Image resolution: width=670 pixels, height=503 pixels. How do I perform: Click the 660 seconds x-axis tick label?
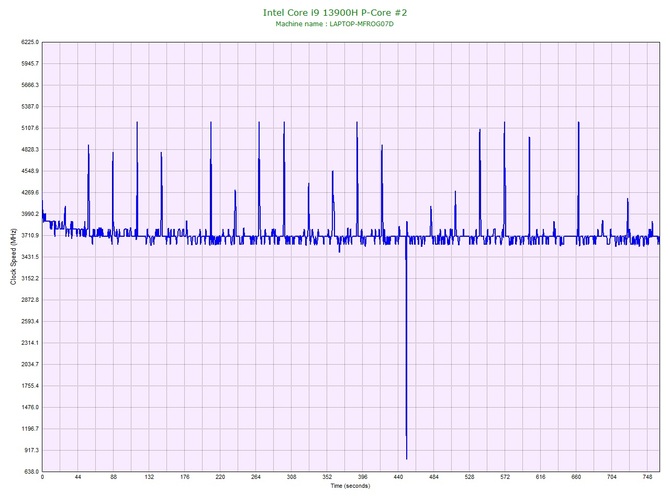pyautogui.click(x=576, y=477)
